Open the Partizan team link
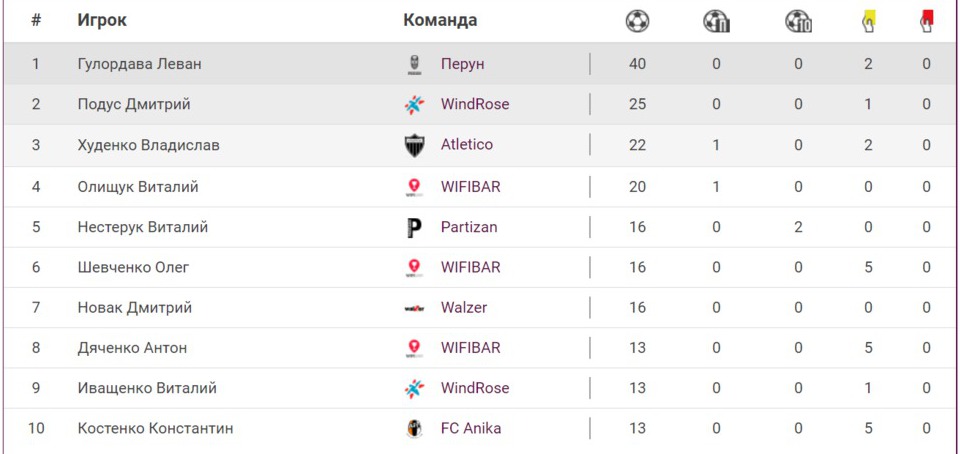The height and width of the screenshot is (454, 960). 469,227
